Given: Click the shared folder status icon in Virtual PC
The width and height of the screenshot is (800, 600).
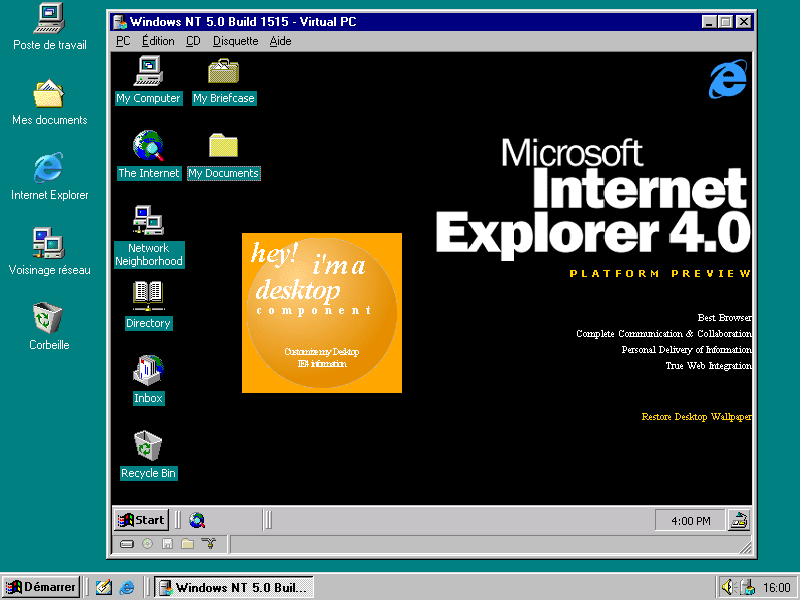Looking at the screenshot, I should [x=188, y=544].
